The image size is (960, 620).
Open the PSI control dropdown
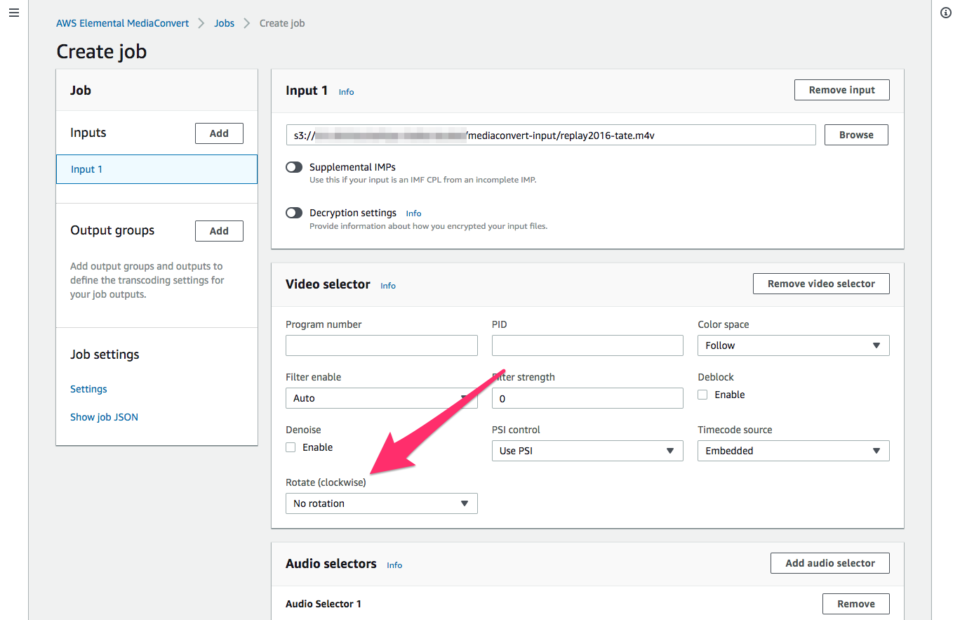[586, 450]
